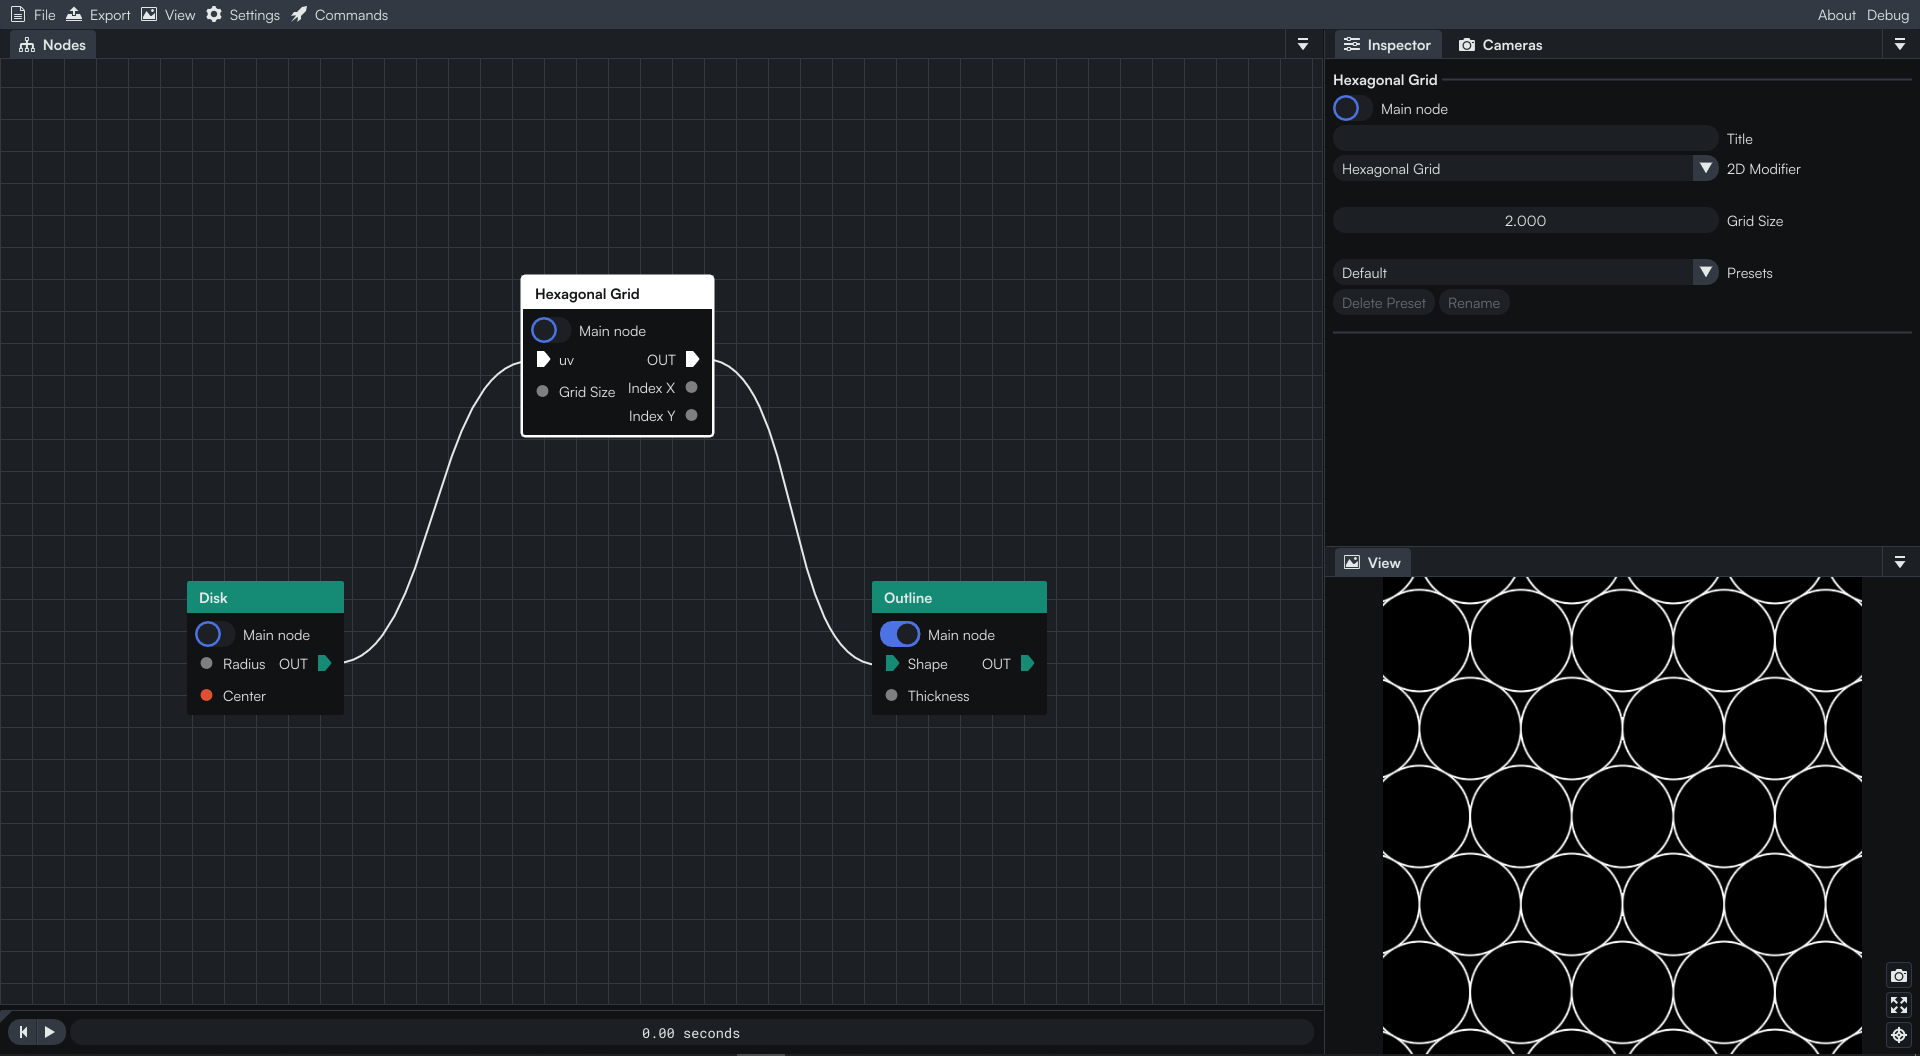Click Debug in the top bar
1920x1056 pixels.
(1887, 15)
